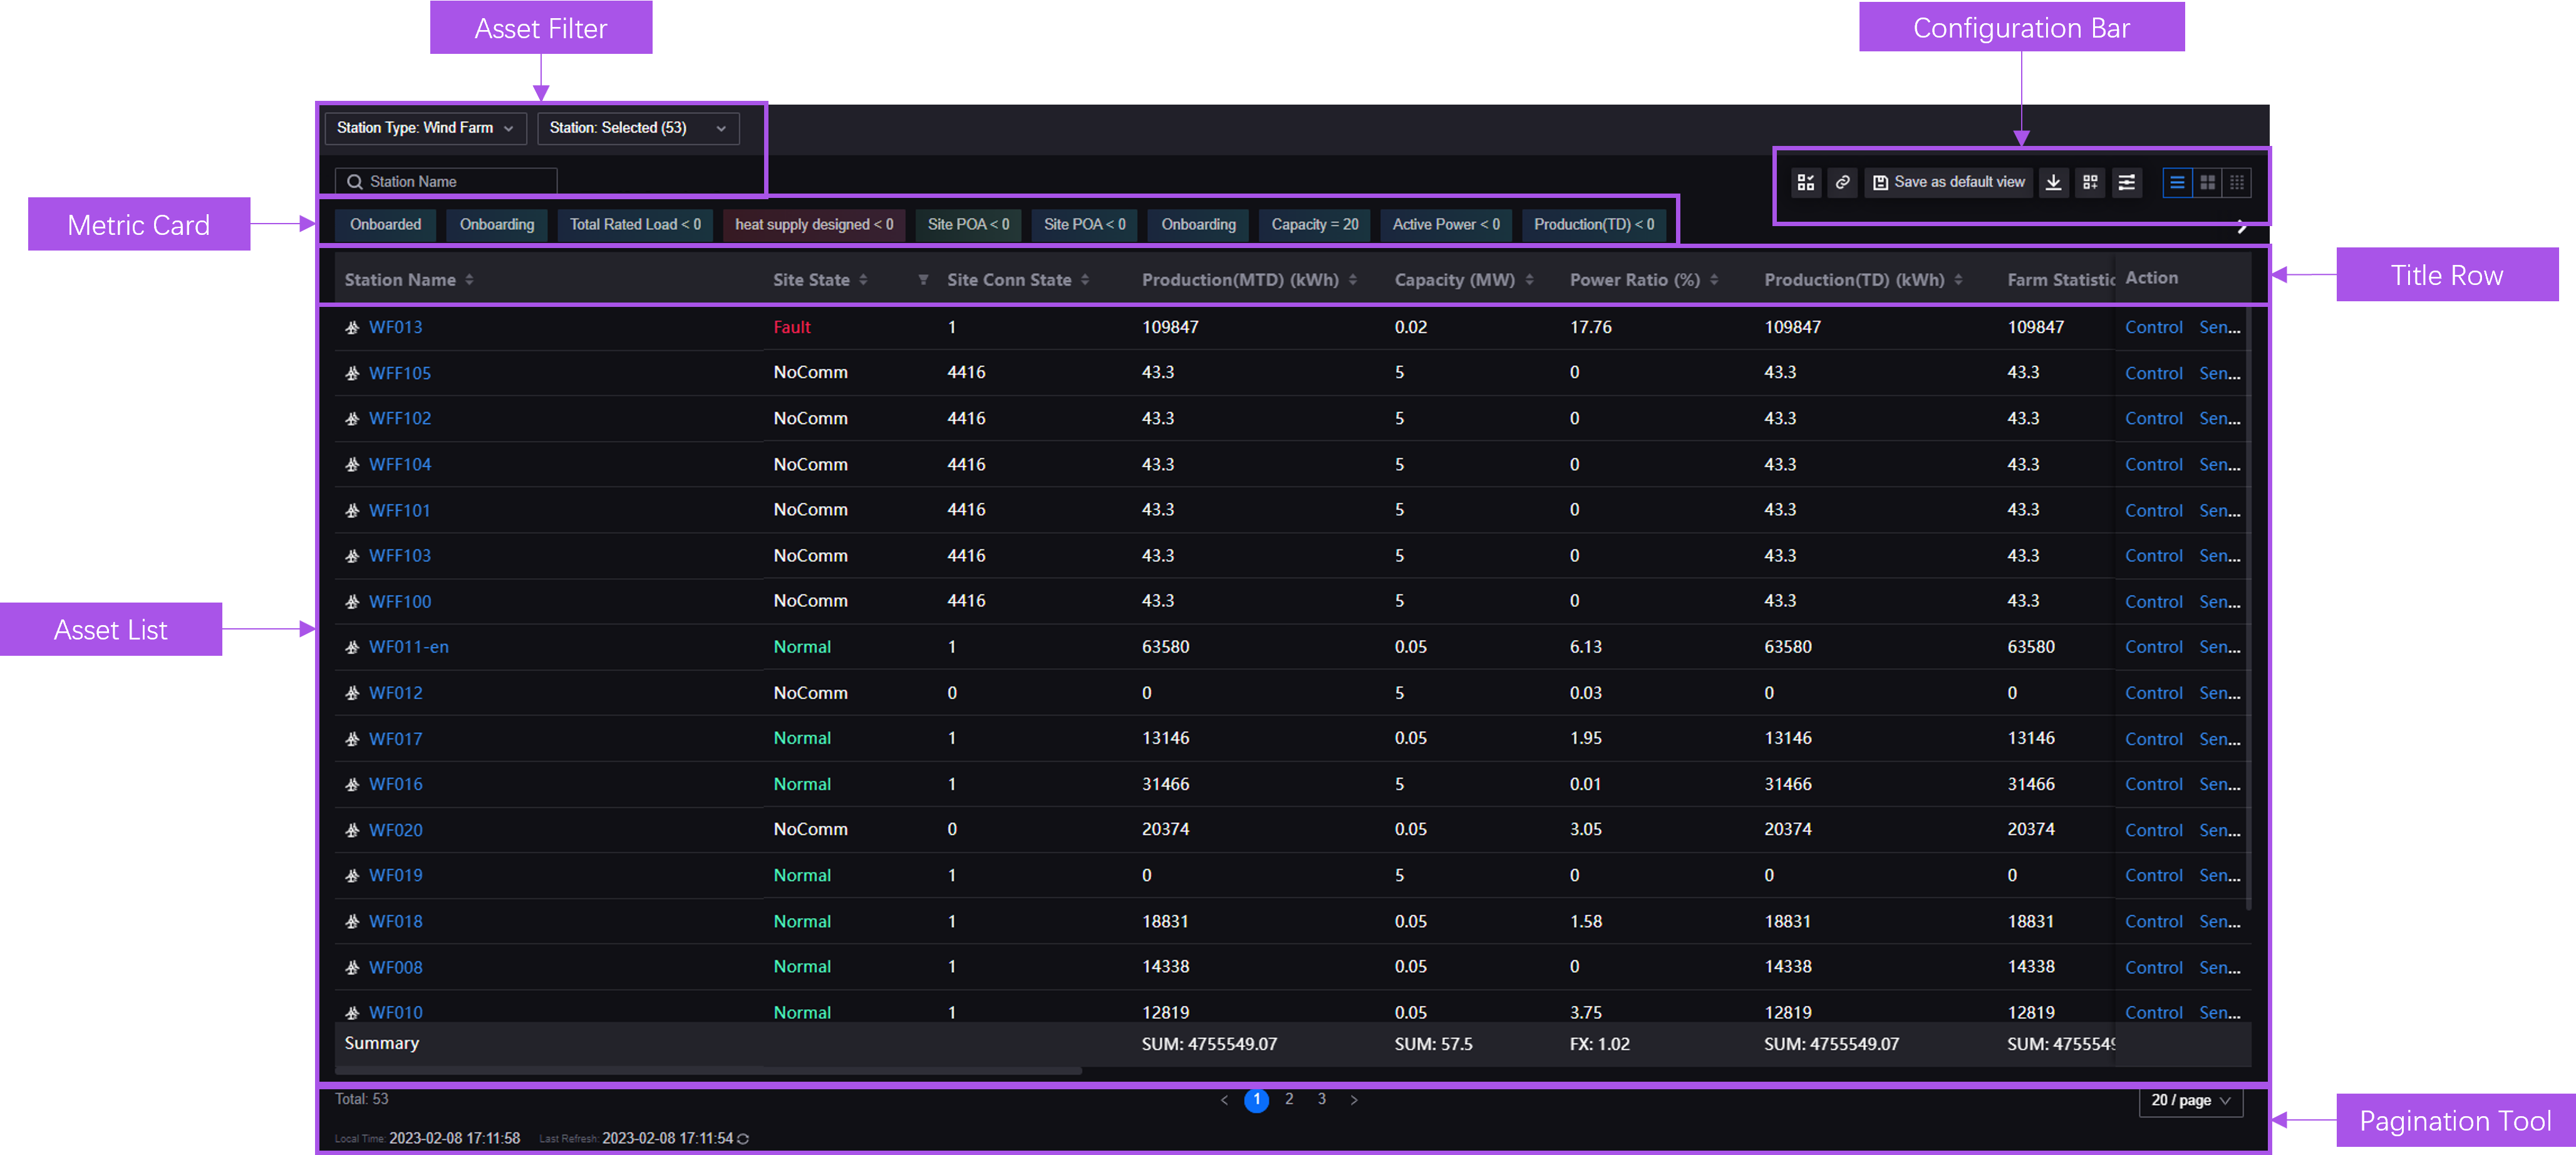This screenshot has width=2576, height=1155.
Task: Select the Capacity = 20 metric card
Action: 1314,224
